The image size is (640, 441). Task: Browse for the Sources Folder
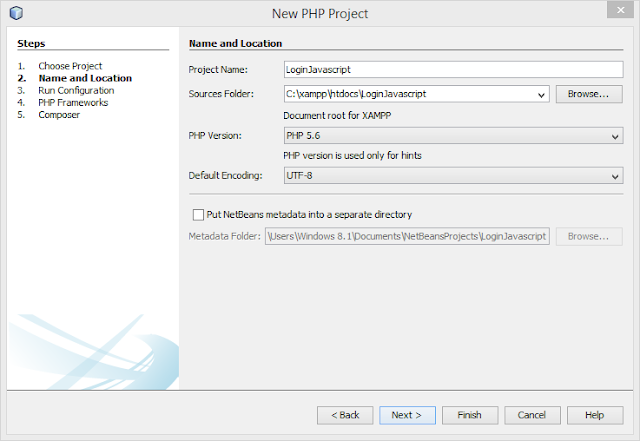[x=589, y=94]
